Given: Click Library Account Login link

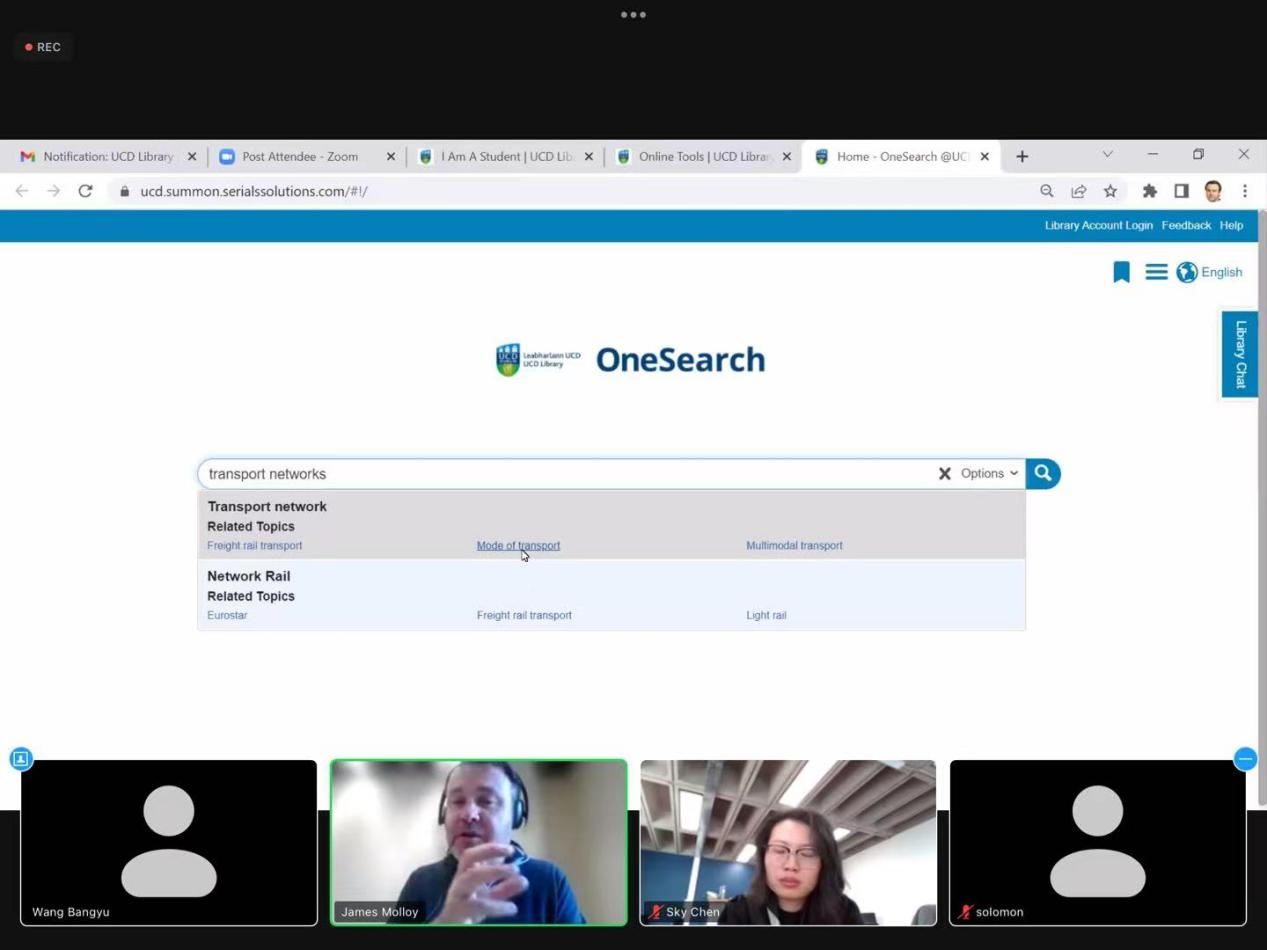Looking at the screenshot, I should pos(1098,226).
